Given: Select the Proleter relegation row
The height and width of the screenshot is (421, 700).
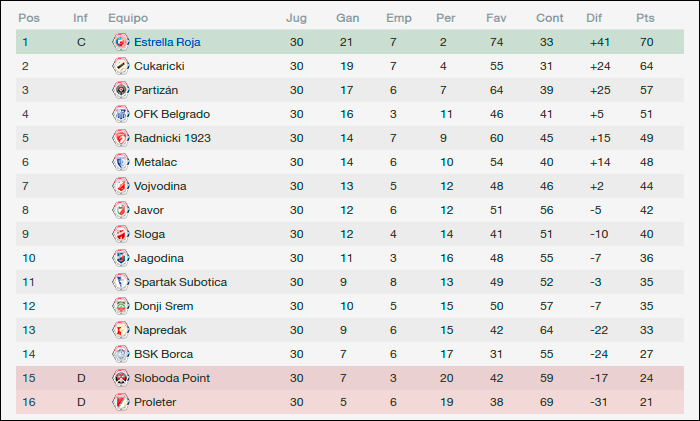Looking at the screenshot, I should (350, 402).
